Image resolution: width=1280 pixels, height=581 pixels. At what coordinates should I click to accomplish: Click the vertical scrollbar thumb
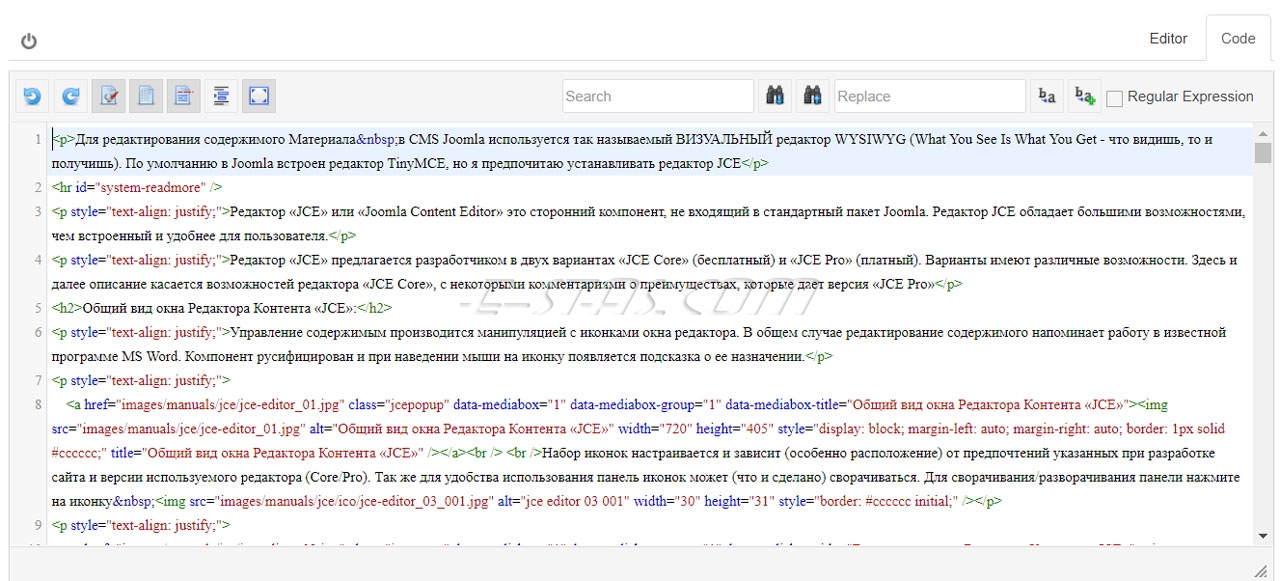(x=1263, y=153)
